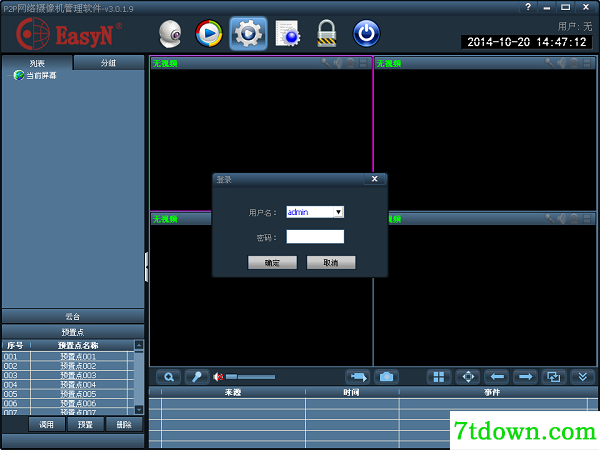The height and width of the screenshot is (450, 600).
Task: Click the 确定 button in login dialog
Action: [272, 262]
